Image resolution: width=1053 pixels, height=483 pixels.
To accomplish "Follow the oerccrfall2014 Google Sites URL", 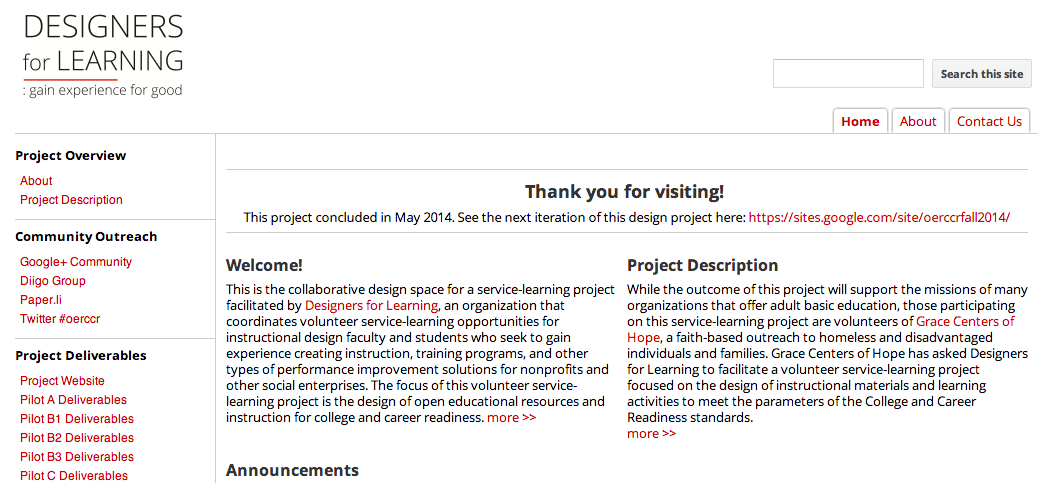I will [879, 217].
